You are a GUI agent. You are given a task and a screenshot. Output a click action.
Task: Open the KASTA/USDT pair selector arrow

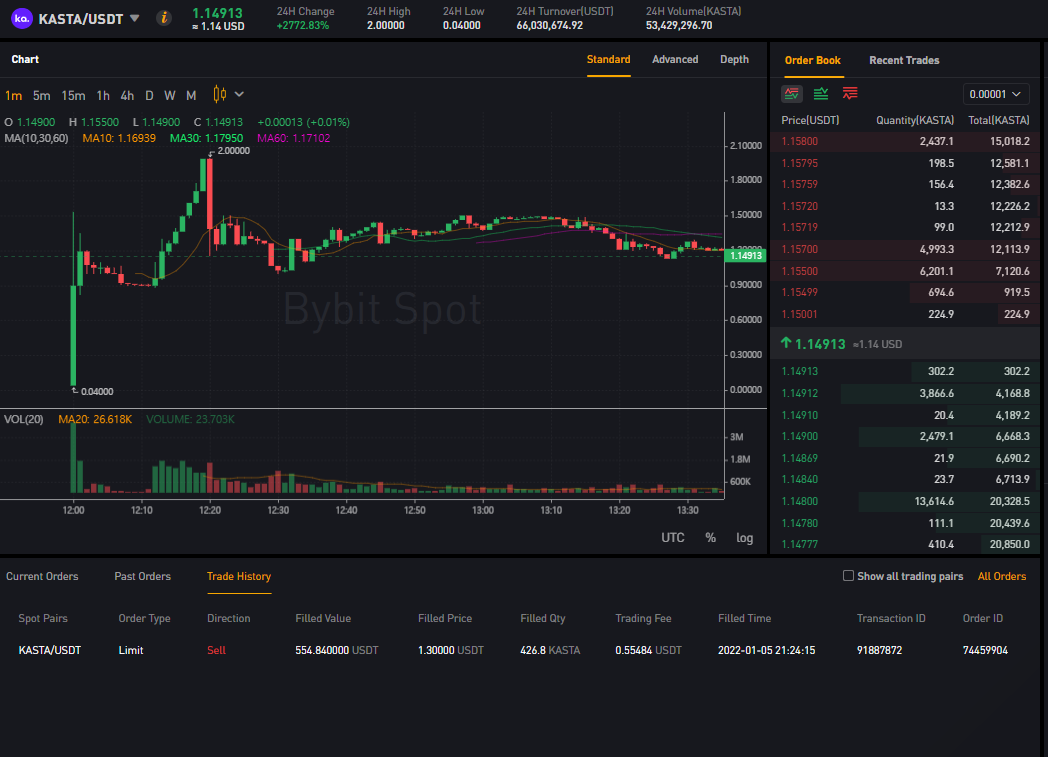pos(135,18)
